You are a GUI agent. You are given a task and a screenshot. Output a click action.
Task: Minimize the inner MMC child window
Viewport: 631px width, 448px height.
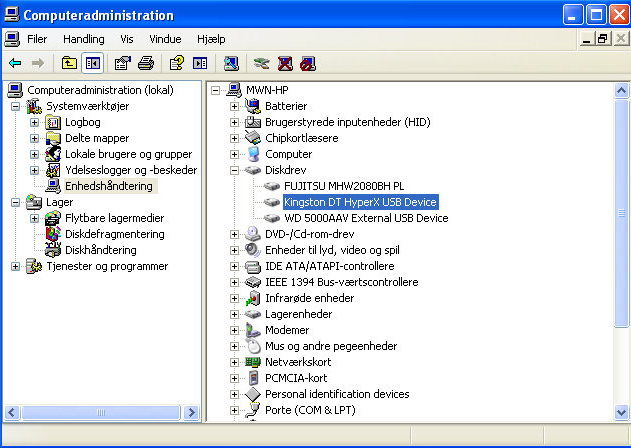(587, 39)
